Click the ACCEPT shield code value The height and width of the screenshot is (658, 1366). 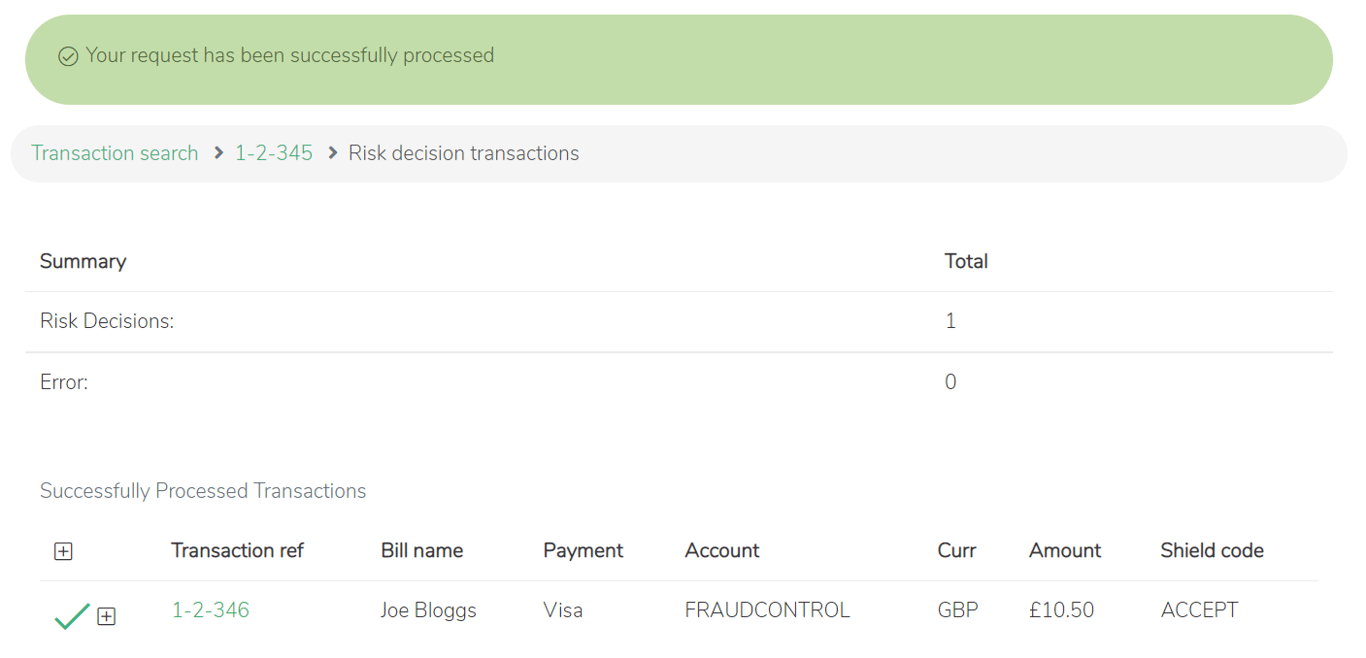pos(1199,610)
